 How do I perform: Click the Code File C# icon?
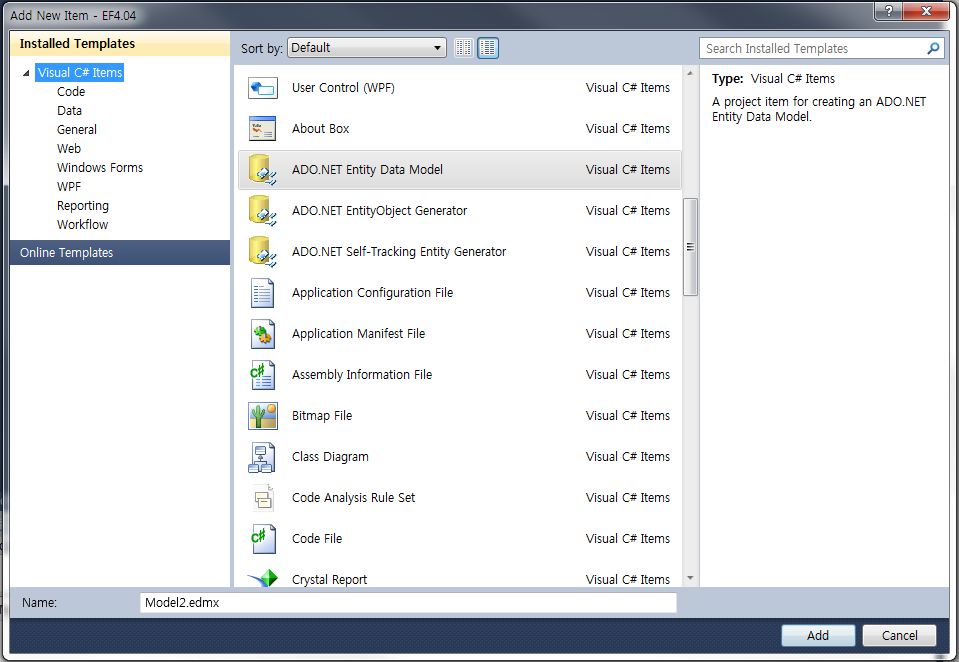(x=263, y=539)
